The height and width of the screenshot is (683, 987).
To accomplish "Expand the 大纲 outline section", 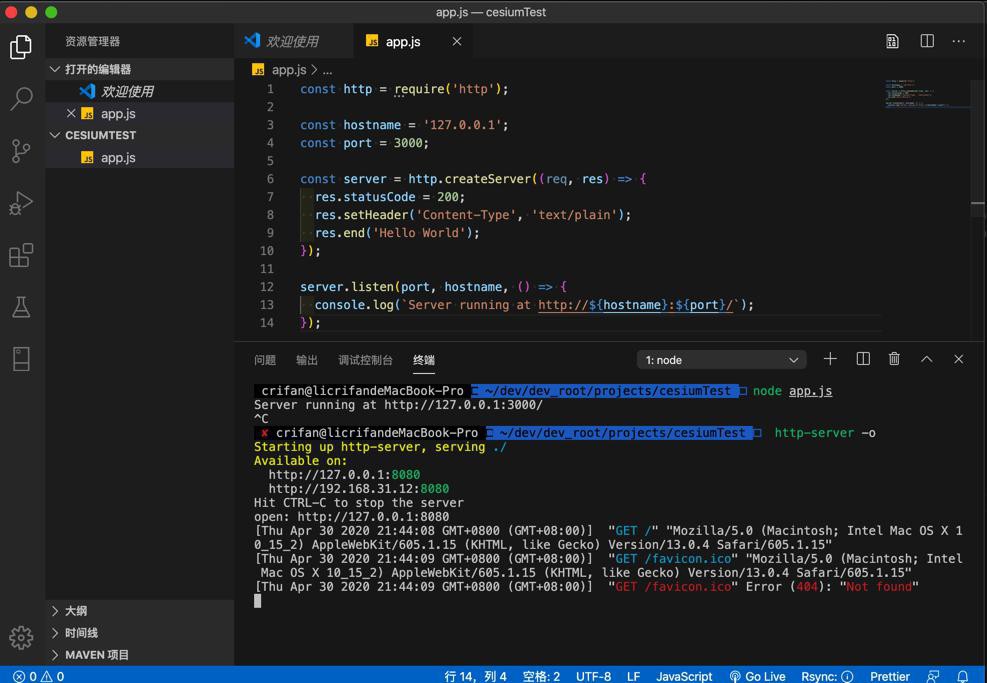I will point(76,611).
